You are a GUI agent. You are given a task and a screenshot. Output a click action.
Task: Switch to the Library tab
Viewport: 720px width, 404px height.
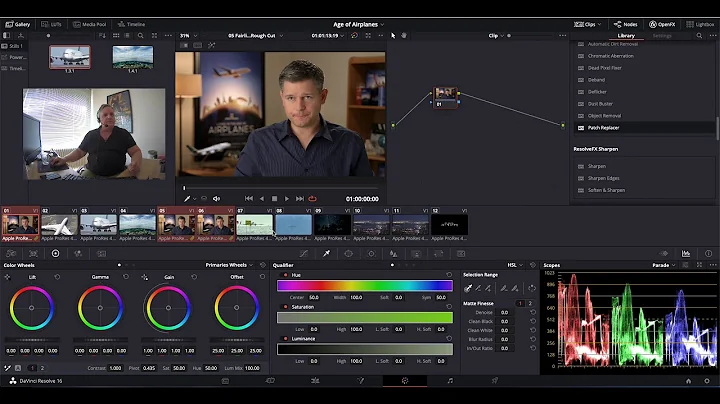point(626,35)
